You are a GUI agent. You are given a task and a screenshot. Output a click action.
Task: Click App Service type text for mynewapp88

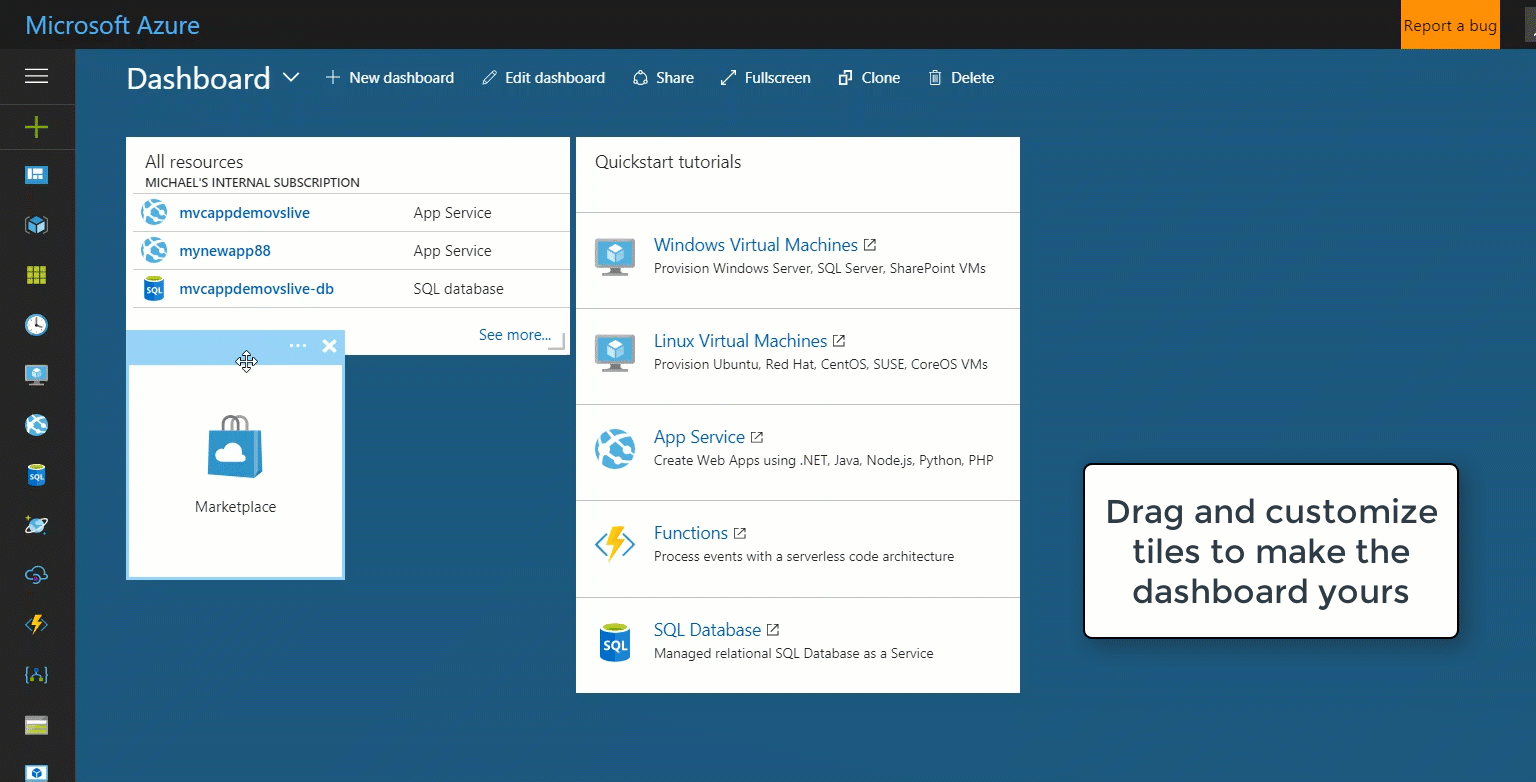pos(453,251)
